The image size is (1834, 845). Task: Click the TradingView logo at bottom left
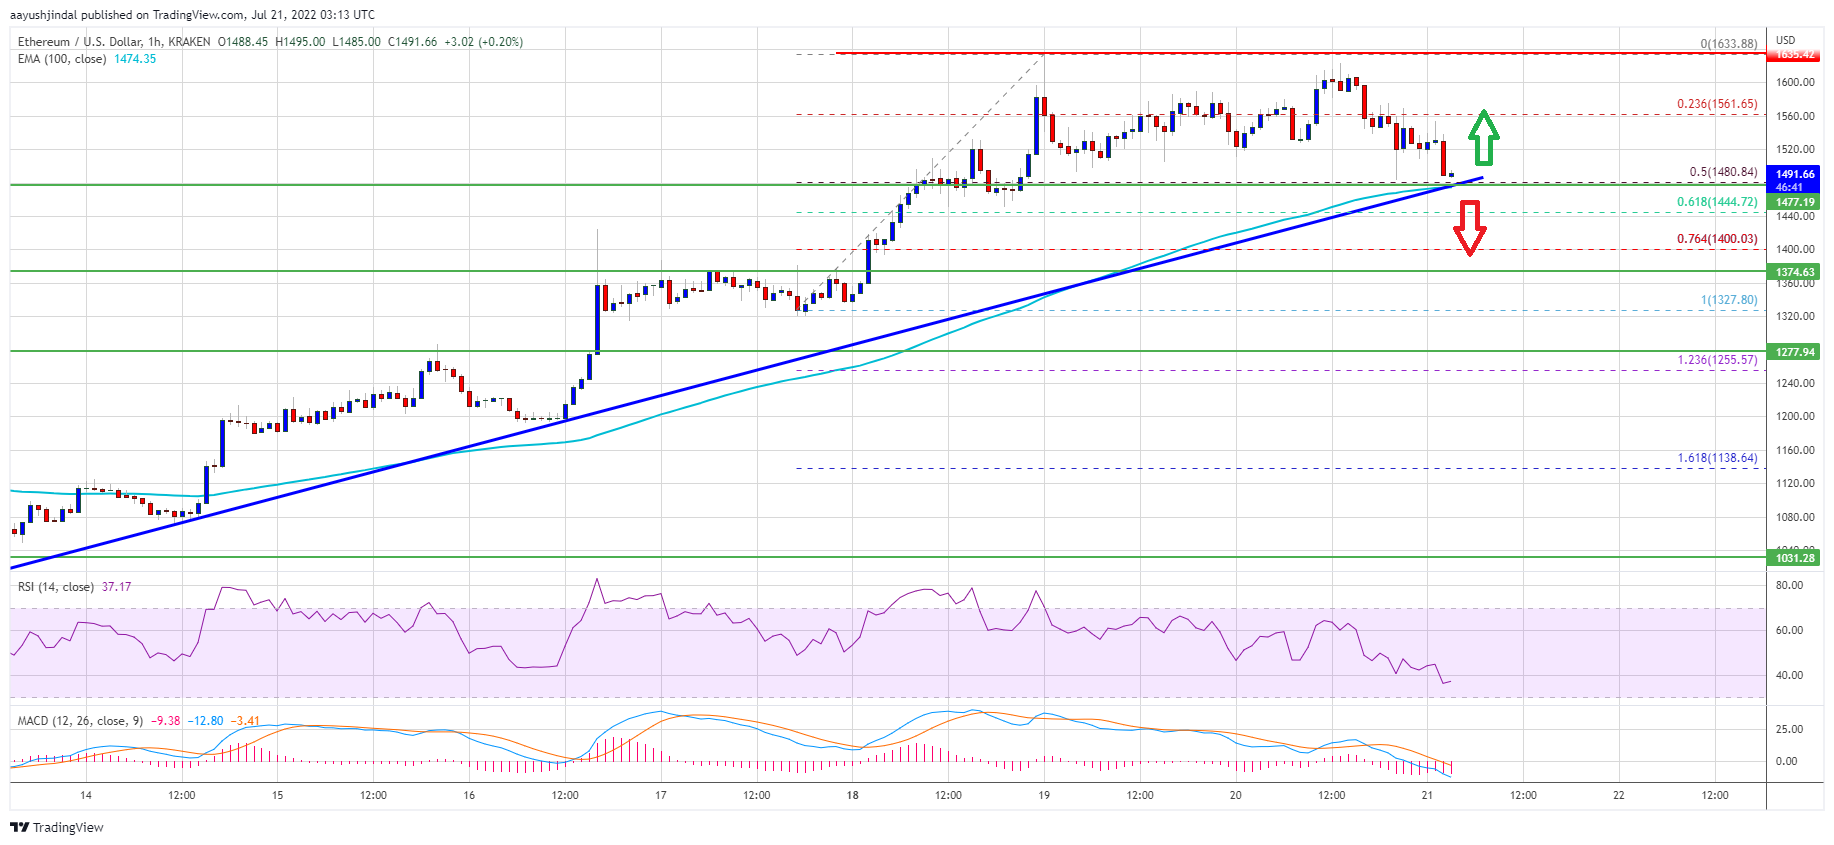coord(57,827)
